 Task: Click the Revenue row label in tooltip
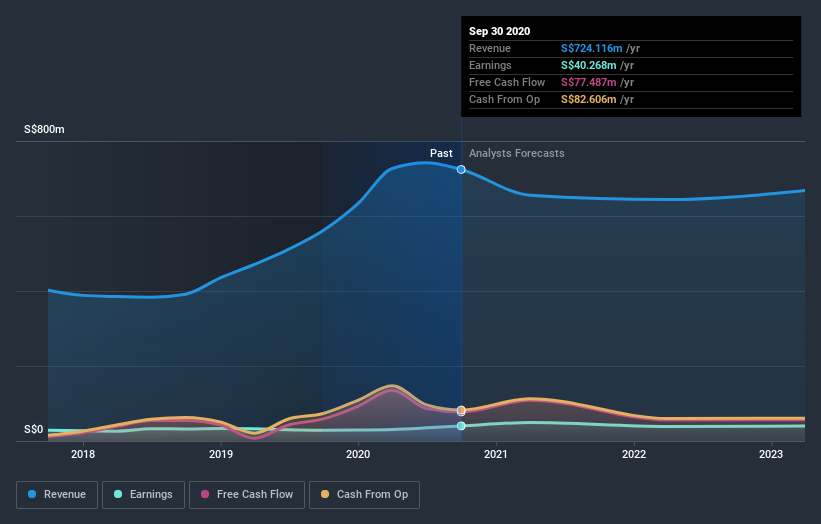[490, 48]
